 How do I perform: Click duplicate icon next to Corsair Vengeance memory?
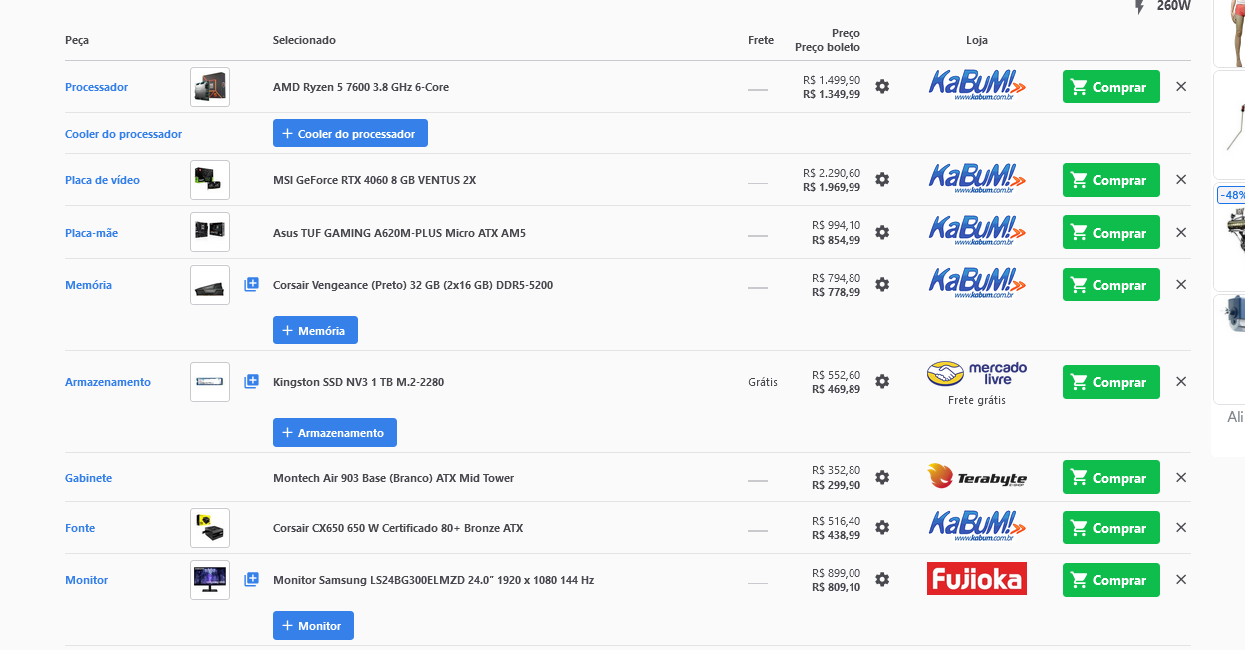click(x=251, y=285)
